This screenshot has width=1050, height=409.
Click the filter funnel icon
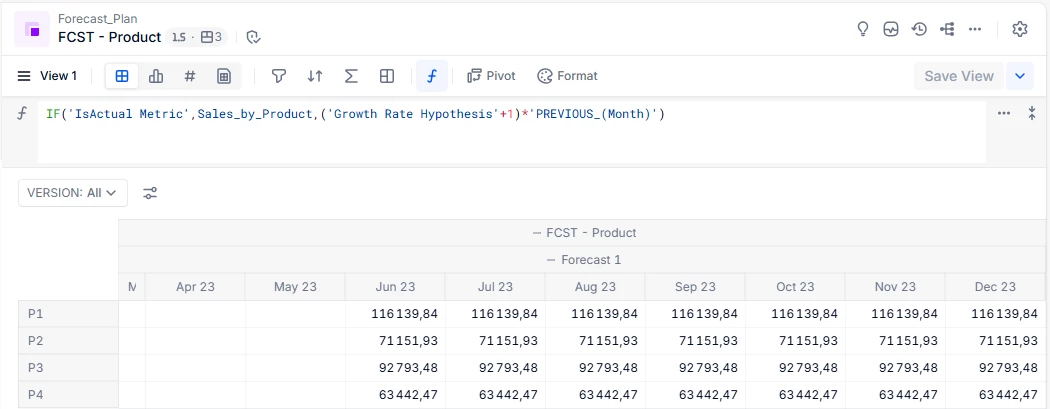tap(279, 76)
